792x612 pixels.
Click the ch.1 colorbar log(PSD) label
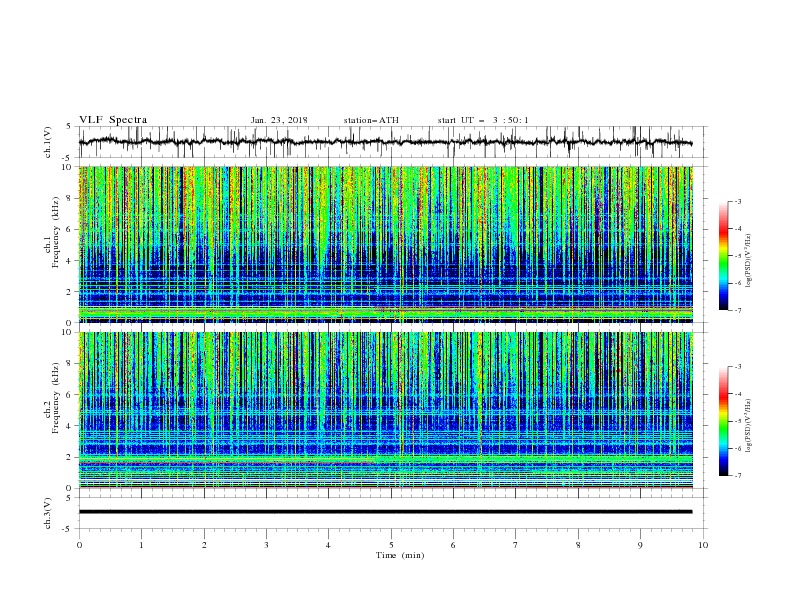tap(749, 261)
